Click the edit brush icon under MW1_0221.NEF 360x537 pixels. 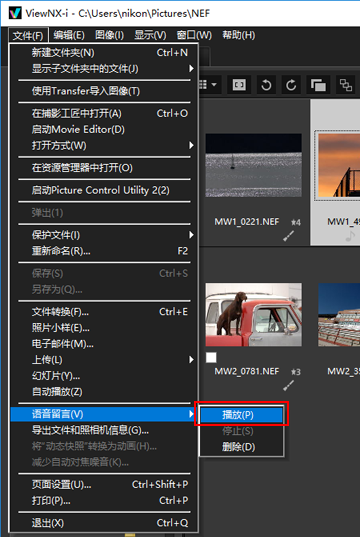[x=288, y=236]
